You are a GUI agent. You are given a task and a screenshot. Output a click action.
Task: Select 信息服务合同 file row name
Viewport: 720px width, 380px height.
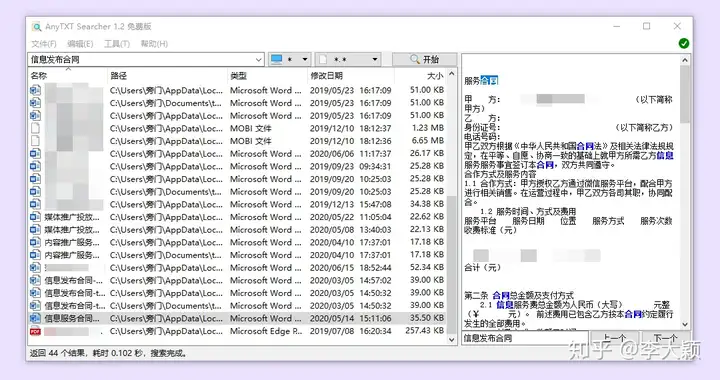coord(72,318)
